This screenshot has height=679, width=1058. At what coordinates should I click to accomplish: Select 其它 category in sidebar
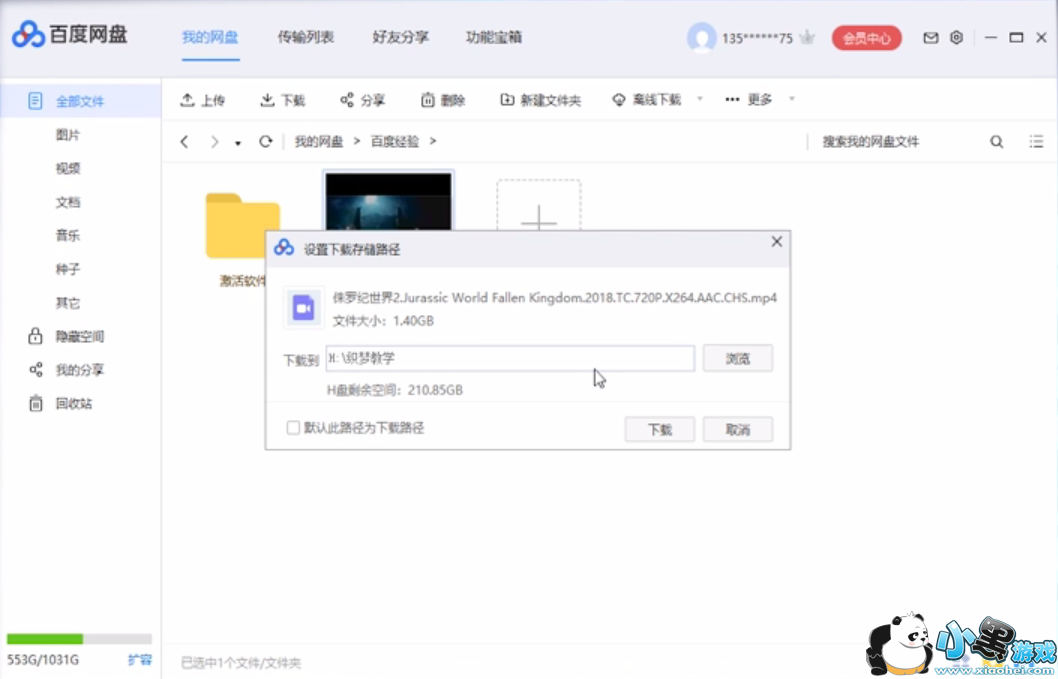point(67,303)
